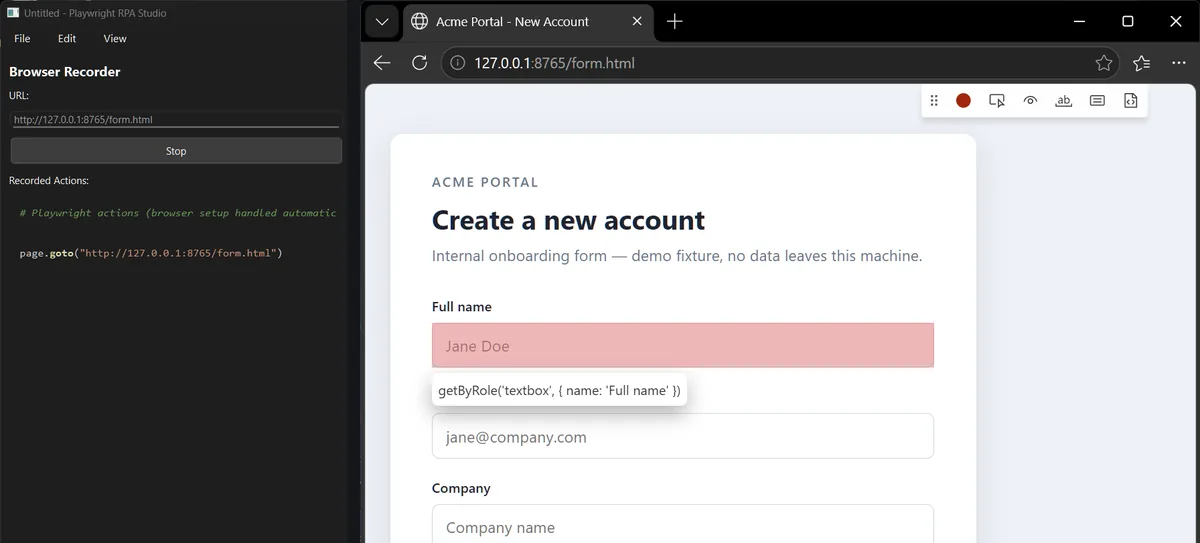Open the Edit menu in RPA Studio
The width and height of the screenshot is (1200, 543).
67,38
